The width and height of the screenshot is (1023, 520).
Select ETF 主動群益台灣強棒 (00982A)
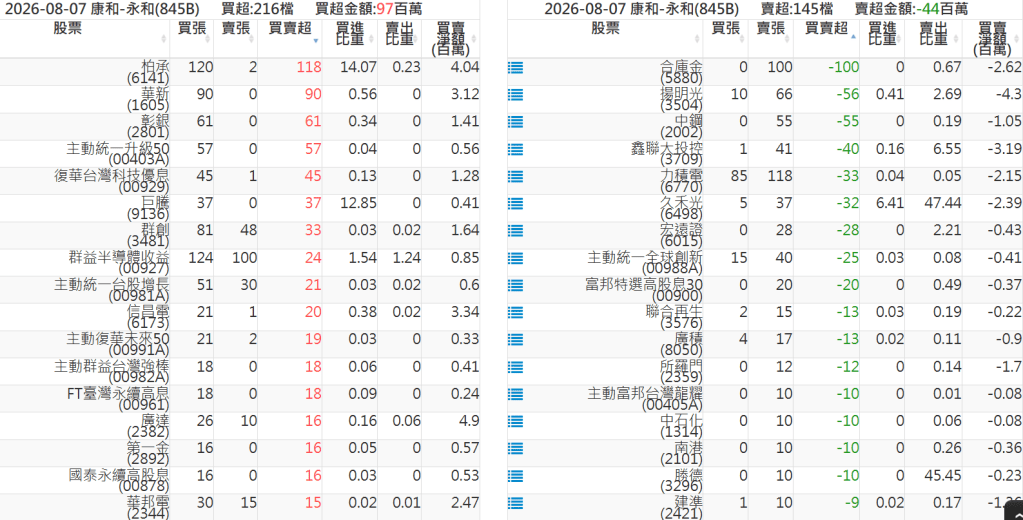click(112, 372)
